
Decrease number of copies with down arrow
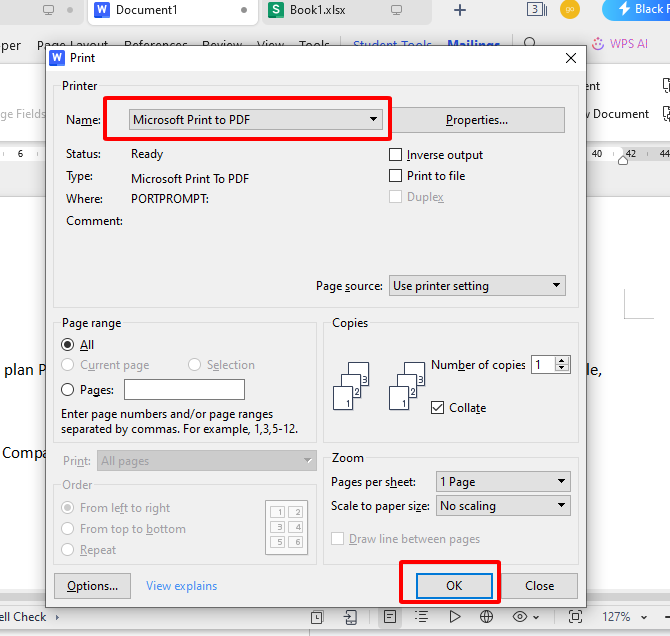pos(562,368)
